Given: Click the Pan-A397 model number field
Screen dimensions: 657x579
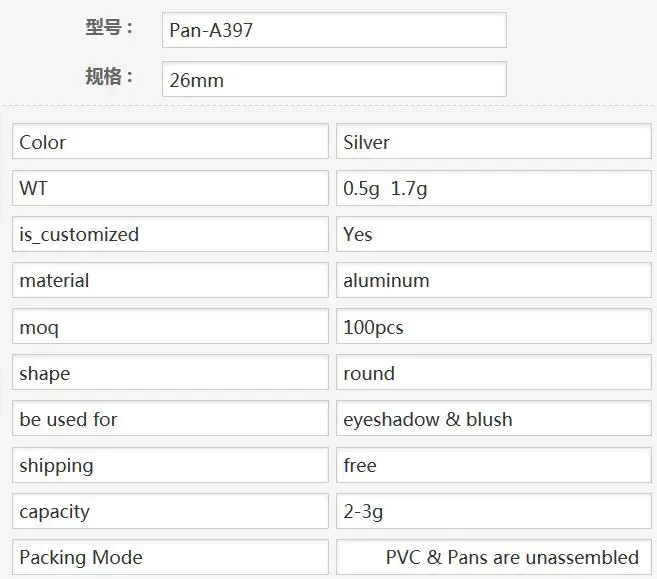Looking at the screenshot, I should point(334,30).
